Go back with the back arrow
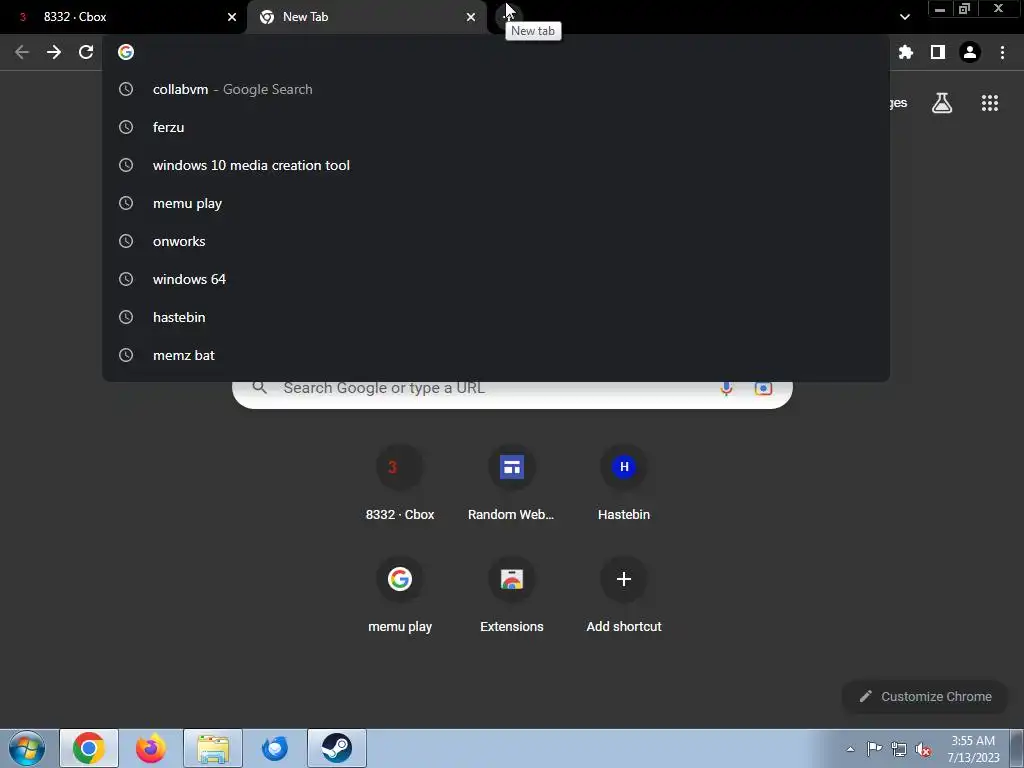This screenshot has width=1024, height=768. point(22,52)
